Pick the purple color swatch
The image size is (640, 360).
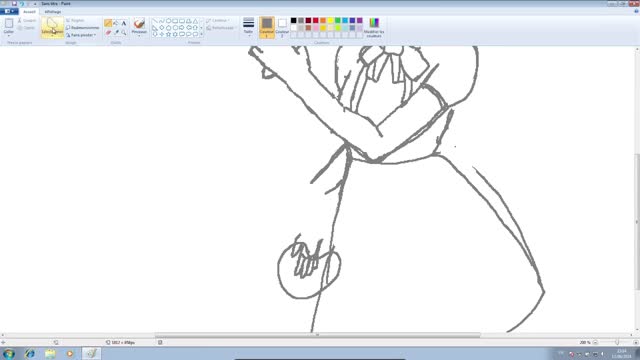tap(360, 20)
